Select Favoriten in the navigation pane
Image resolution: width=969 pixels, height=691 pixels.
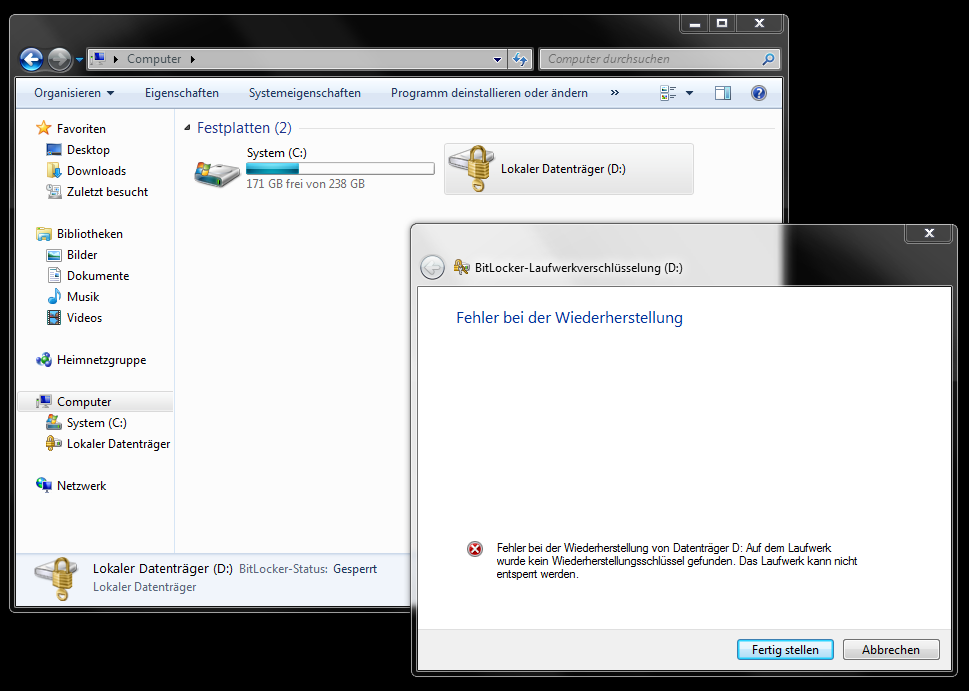coord(81,129)
